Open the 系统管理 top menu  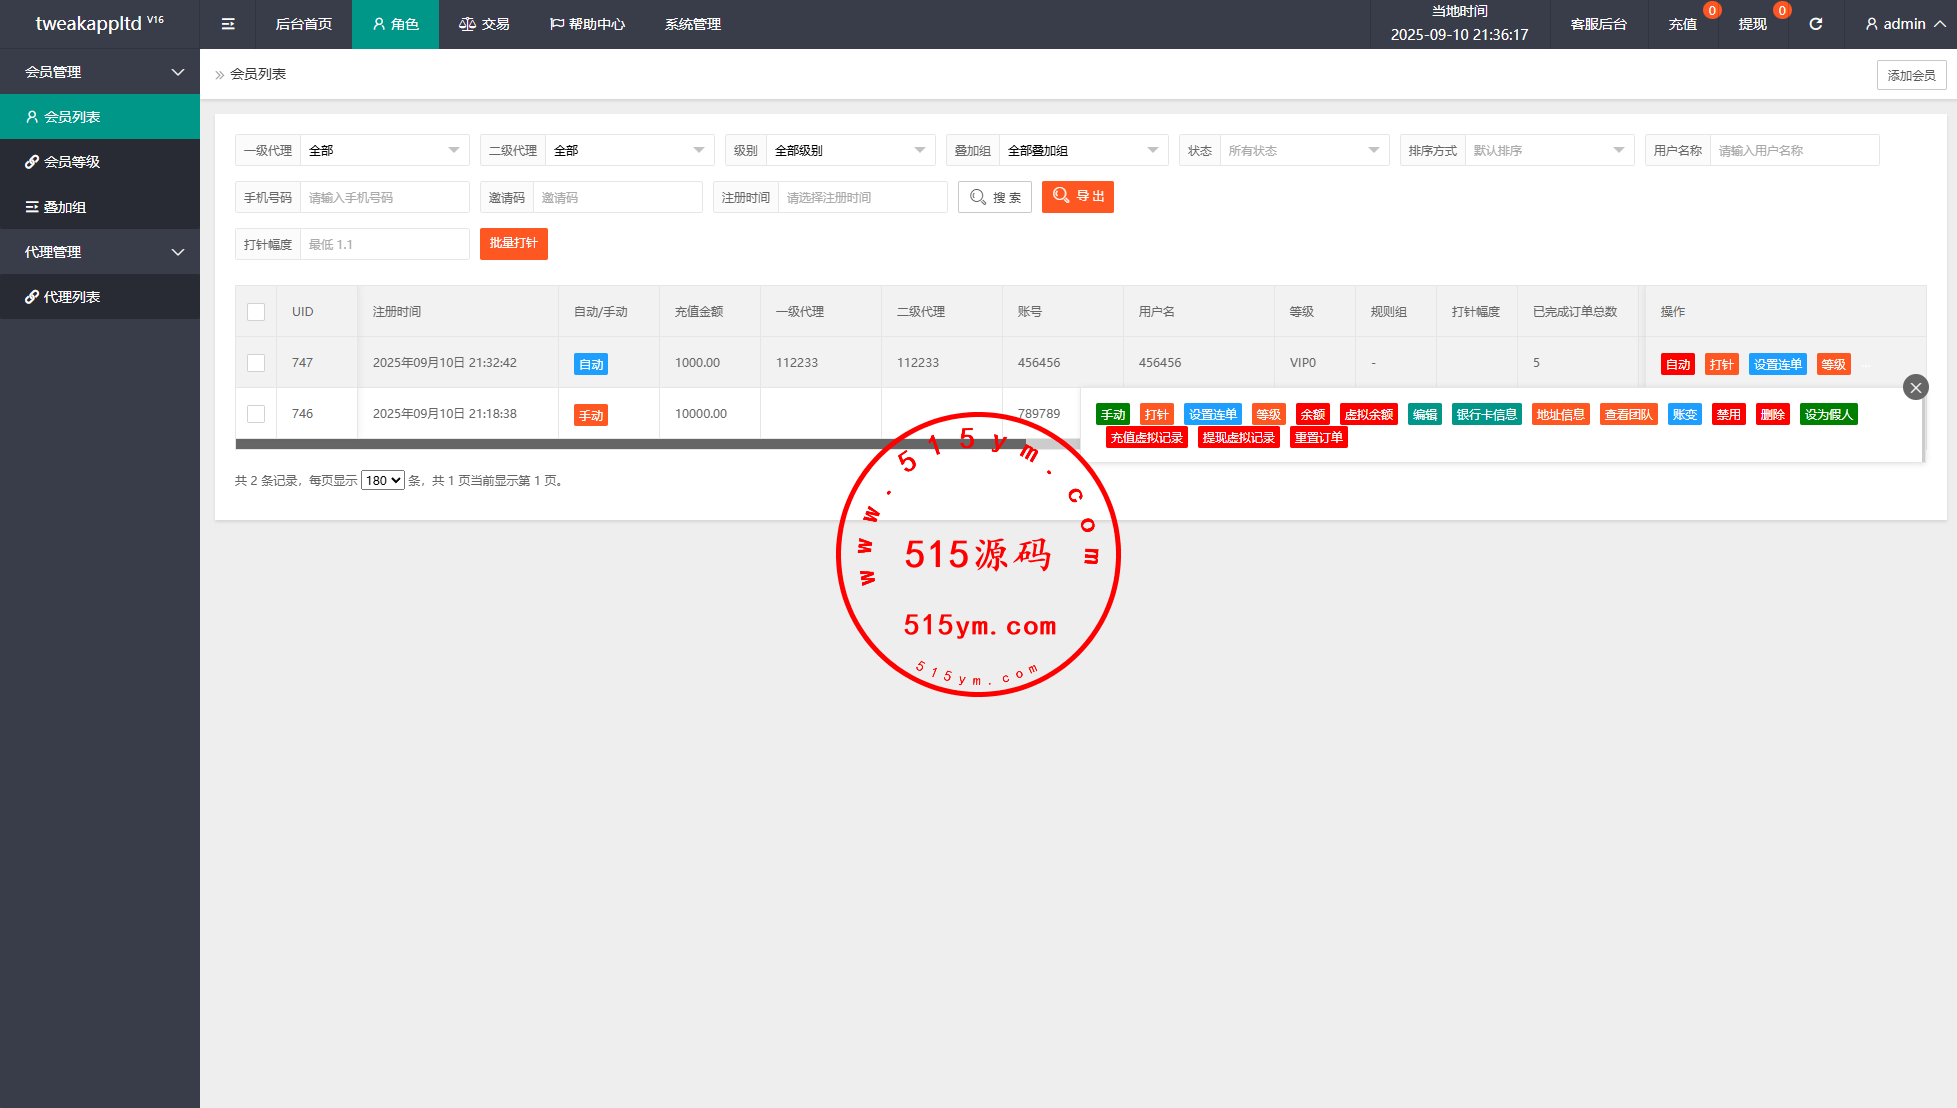692,24
